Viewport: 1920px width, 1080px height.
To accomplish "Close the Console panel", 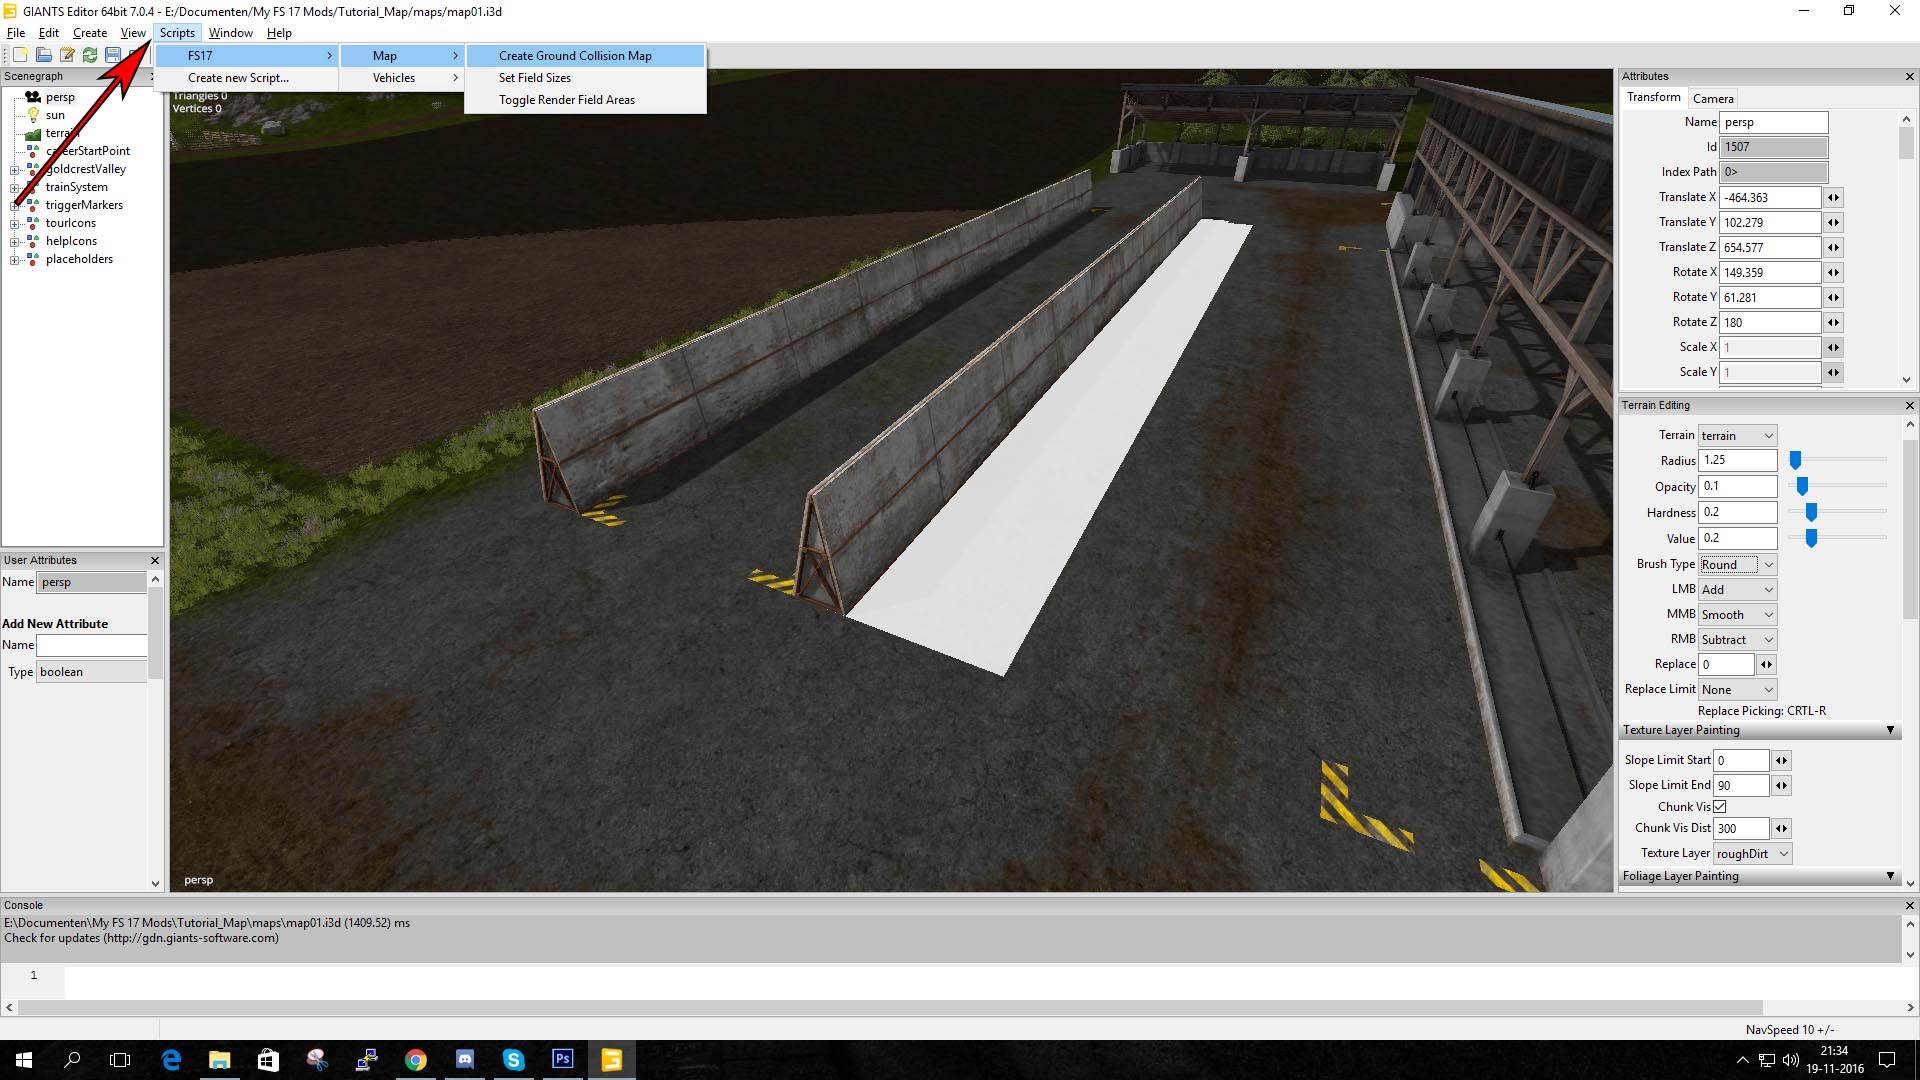I will tap(1909, 905).
